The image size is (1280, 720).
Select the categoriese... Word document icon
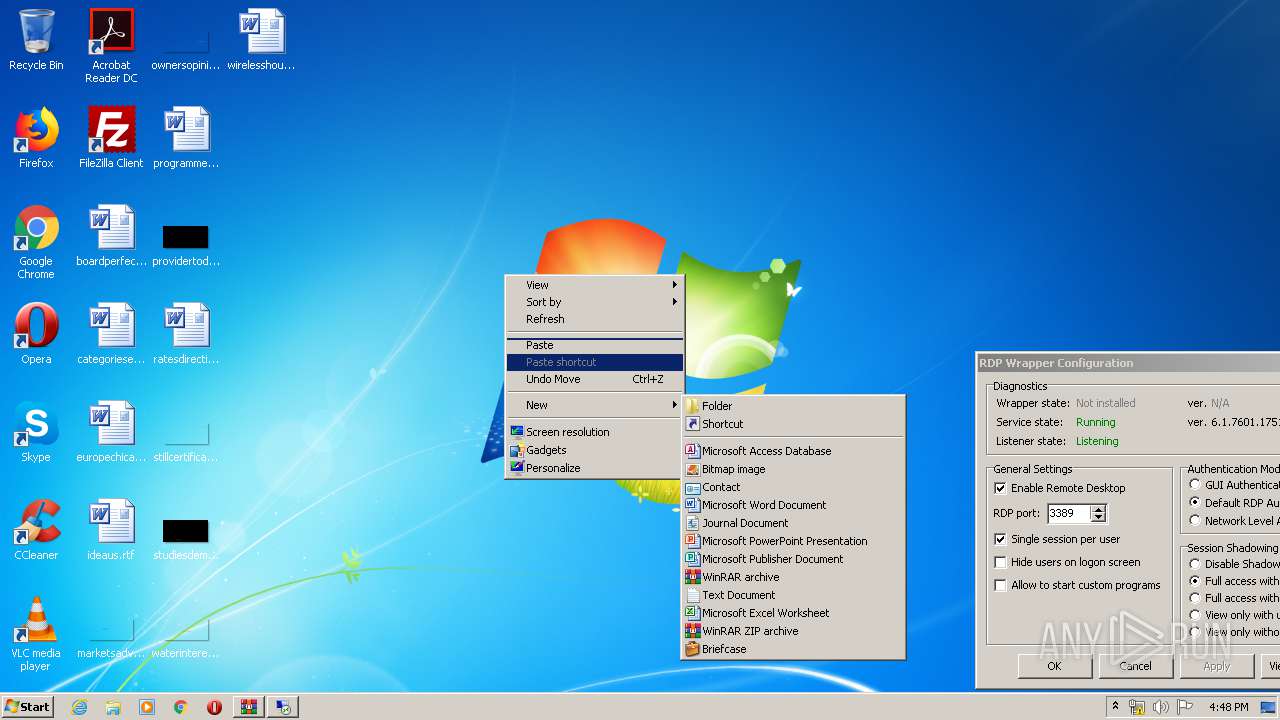point(111,334)
